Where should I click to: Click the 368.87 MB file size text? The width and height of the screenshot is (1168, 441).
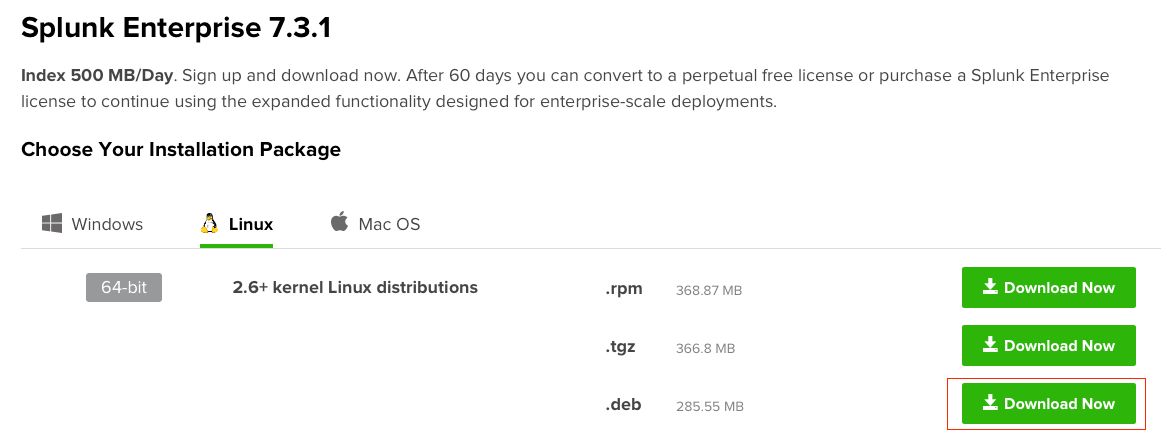709,291
